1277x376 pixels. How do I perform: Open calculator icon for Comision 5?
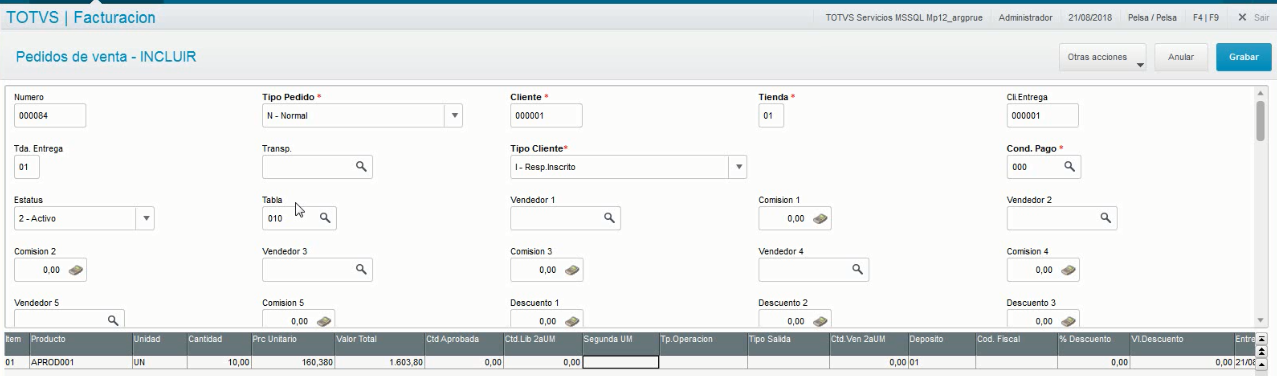324,321
